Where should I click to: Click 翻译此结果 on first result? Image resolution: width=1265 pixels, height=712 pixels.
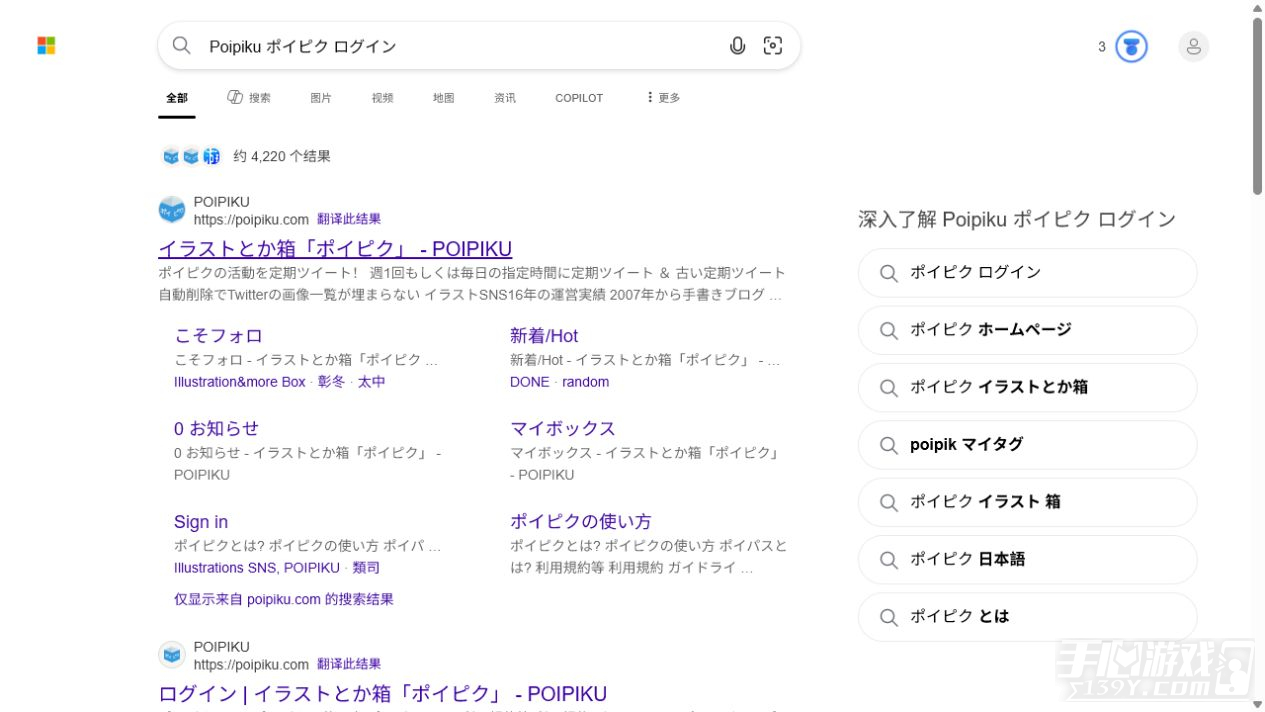pyautogui.click(x=349, y=220)
